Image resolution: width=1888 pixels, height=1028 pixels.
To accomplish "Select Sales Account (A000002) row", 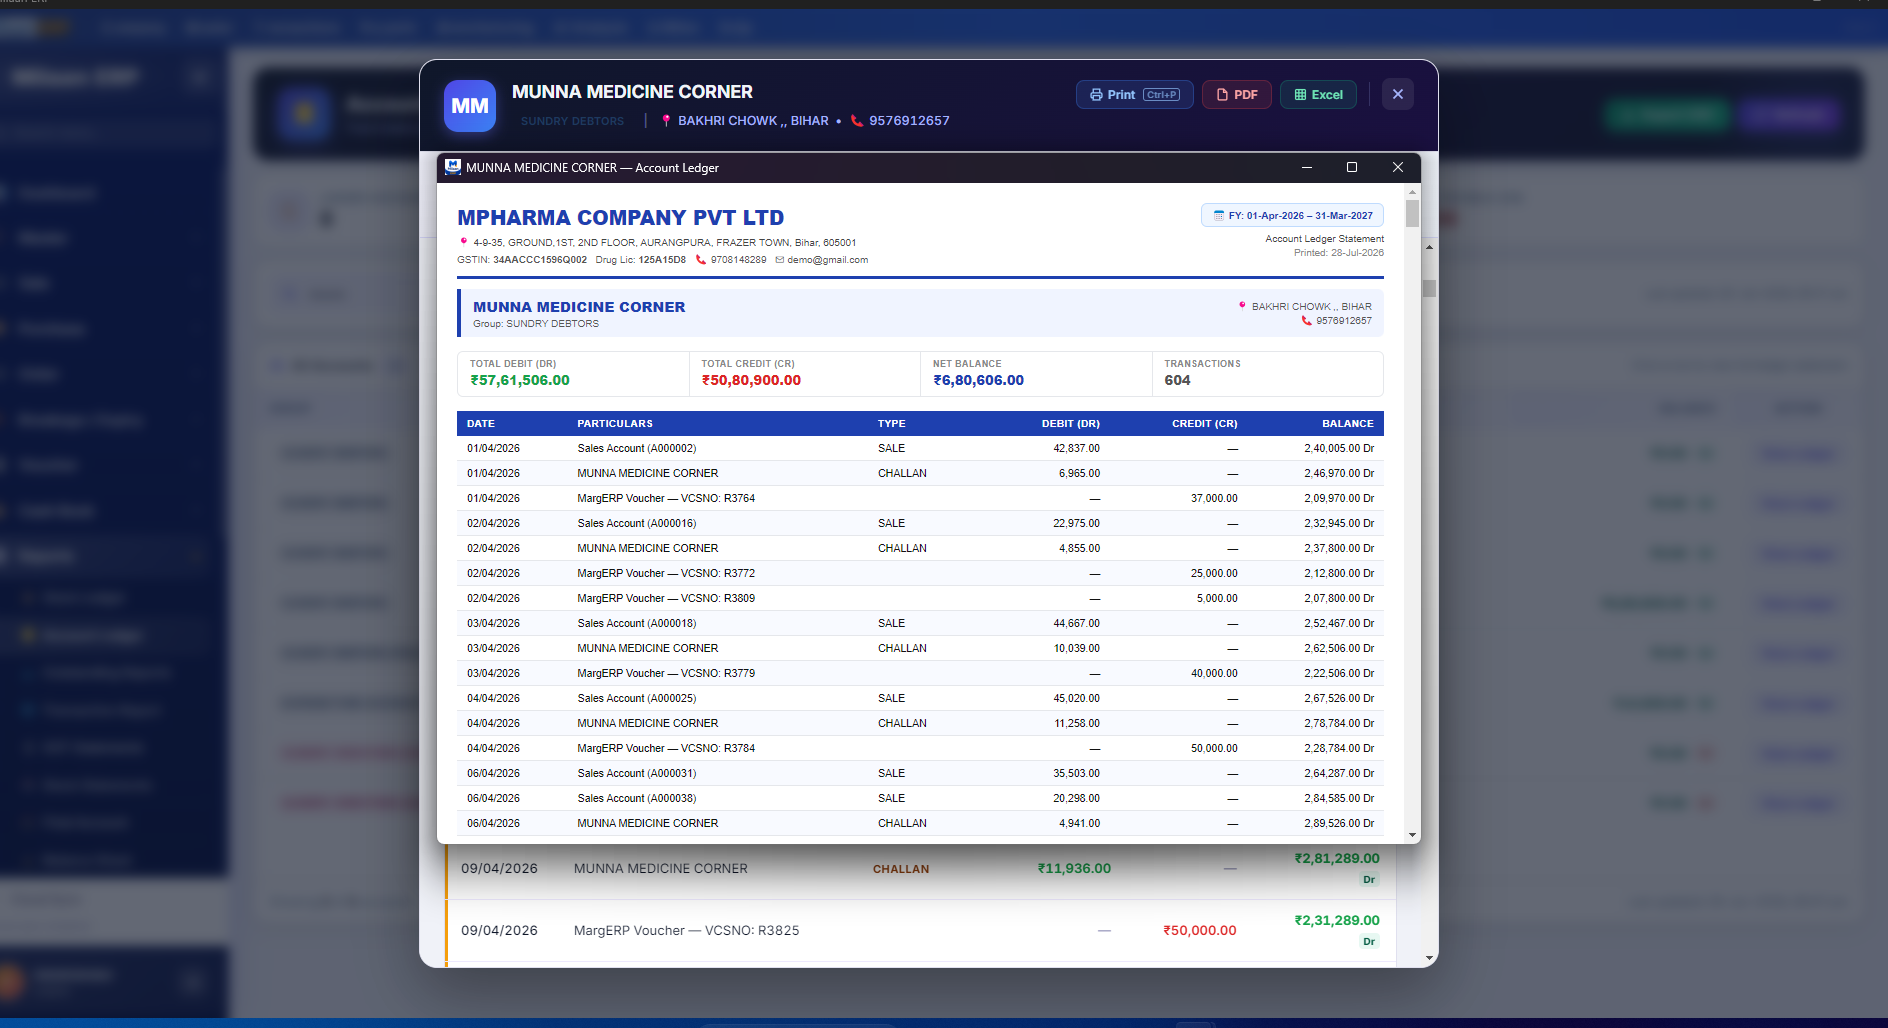I will 920,448.
